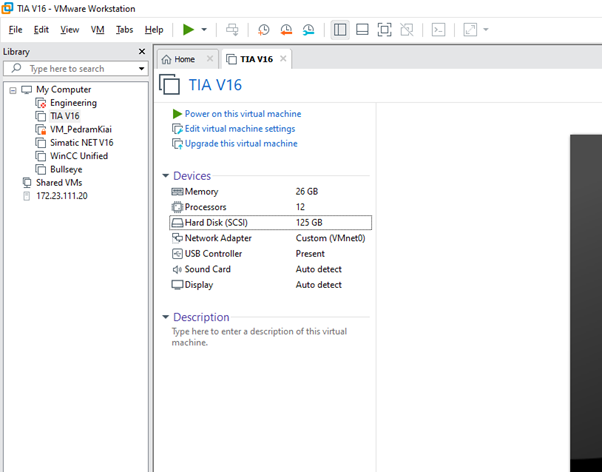Open the Help menu
This screenshot has height=472, width=602.
pyautogui.click(x=154, y=30)
